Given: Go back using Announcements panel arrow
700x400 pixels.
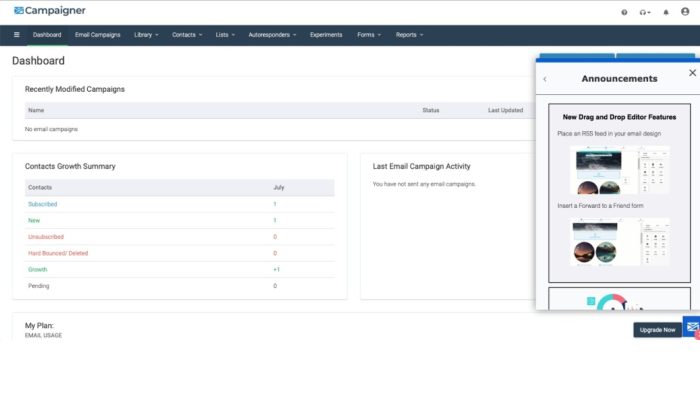Looking at the screenshot, I should point(545,79).
